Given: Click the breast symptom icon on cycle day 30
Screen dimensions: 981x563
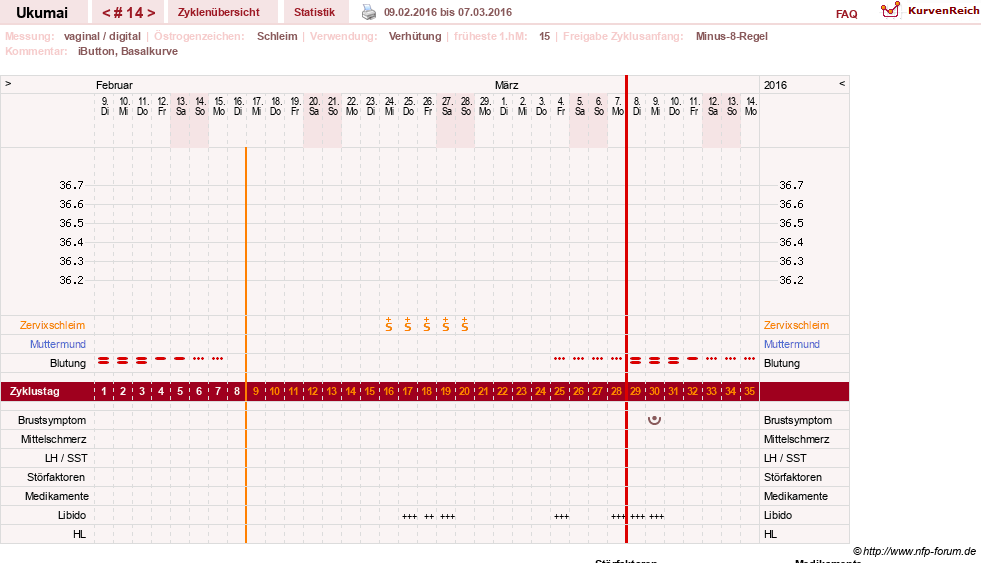Looking at the screenshot, I should click(x=654, y=420).
